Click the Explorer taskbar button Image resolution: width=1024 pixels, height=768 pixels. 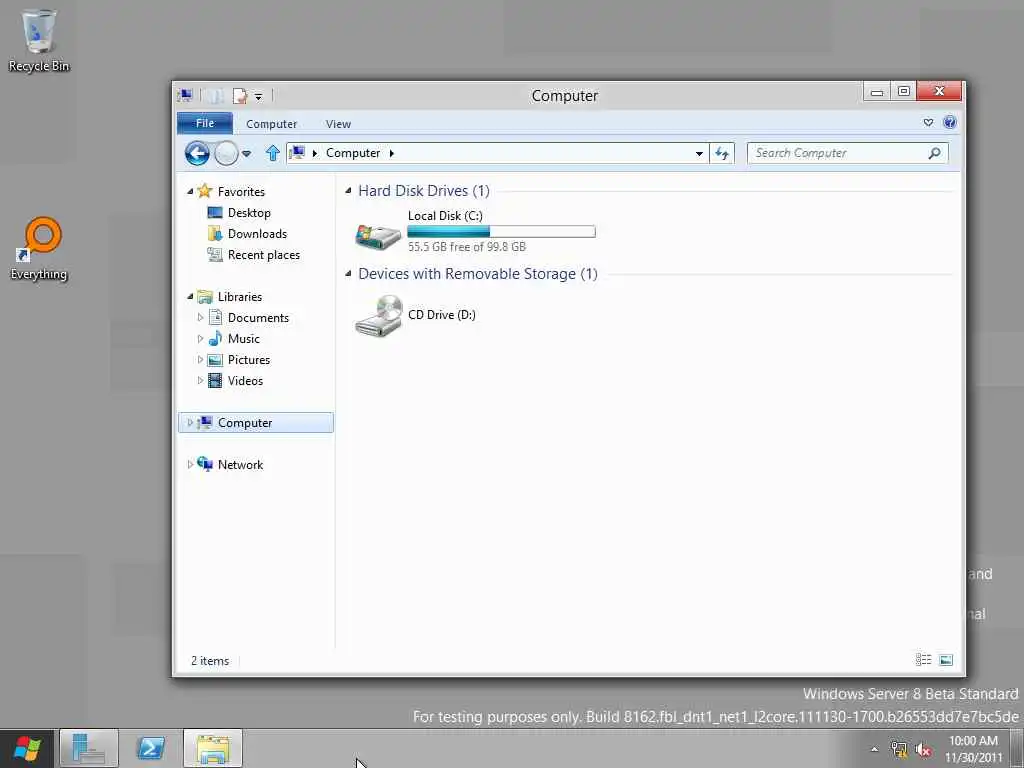213,748
